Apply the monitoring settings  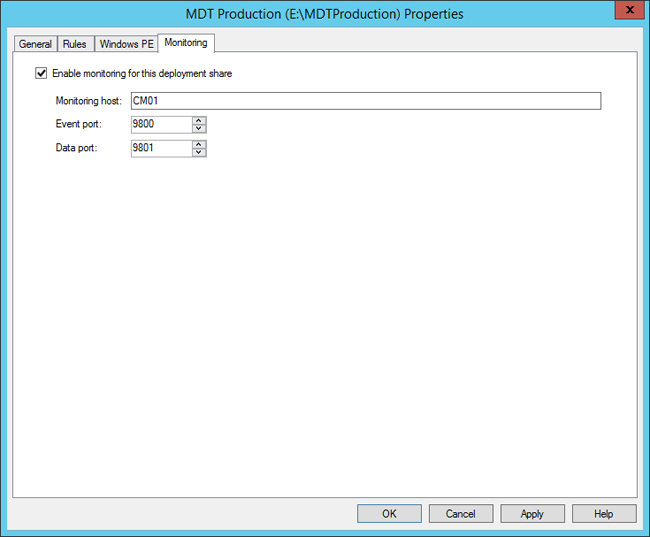point(532,514)
